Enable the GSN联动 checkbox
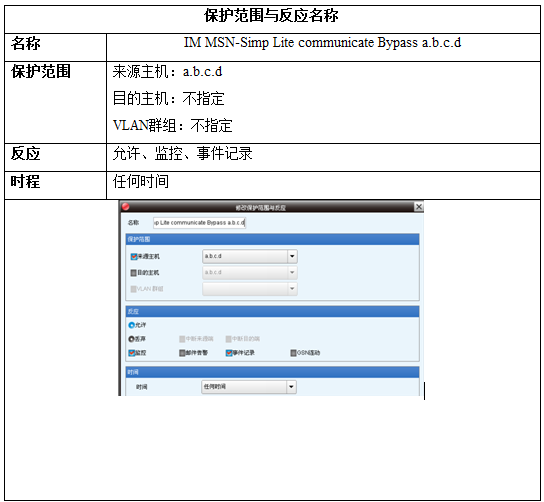 tap(294, 353)
